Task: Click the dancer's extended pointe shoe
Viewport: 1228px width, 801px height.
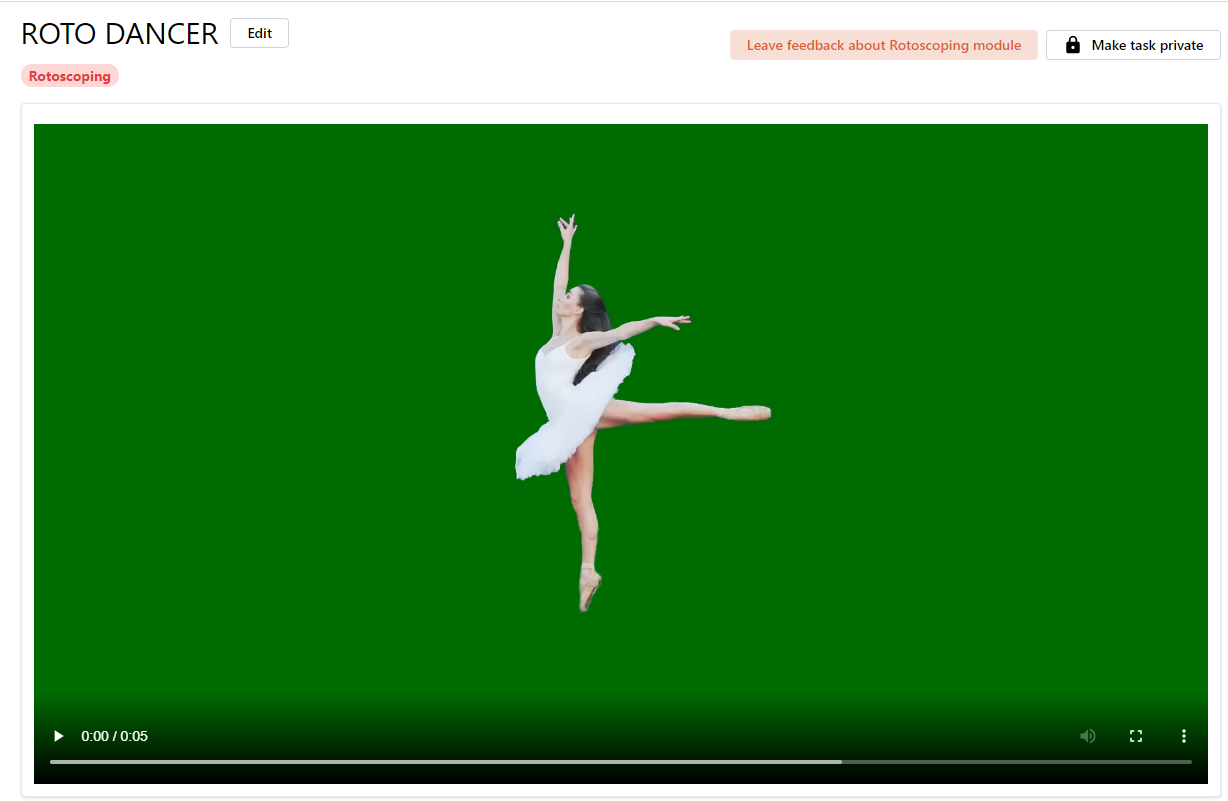Action: click(750, 412)
